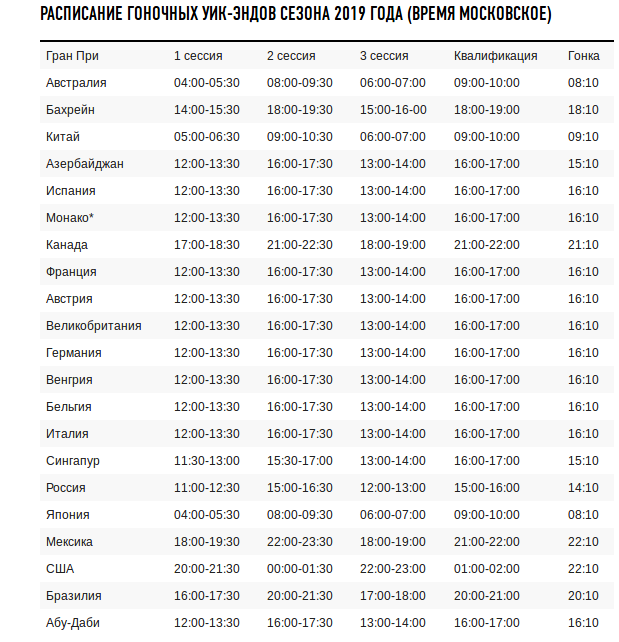Viewport: 619px width, 642px height.
Task: Select США qualification time 01:00-02:00
Action: (487, 569)
